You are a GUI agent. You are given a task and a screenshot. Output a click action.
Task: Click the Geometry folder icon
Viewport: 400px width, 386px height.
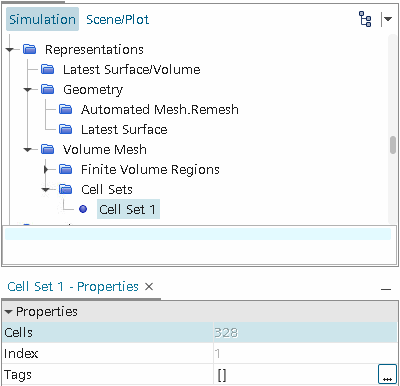tap(48, 89)
